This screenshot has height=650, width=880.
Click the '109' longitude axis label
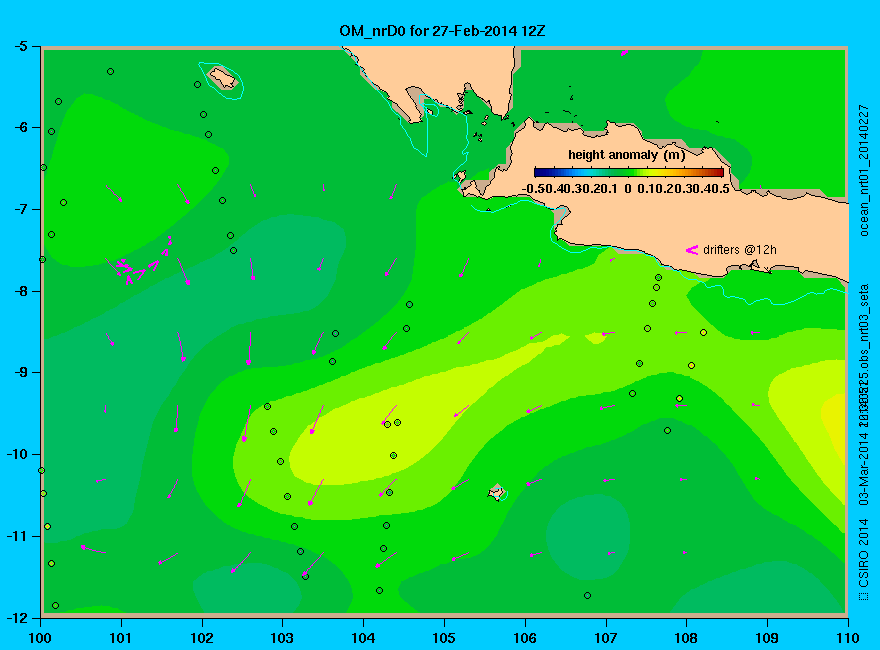click(767, 638)
